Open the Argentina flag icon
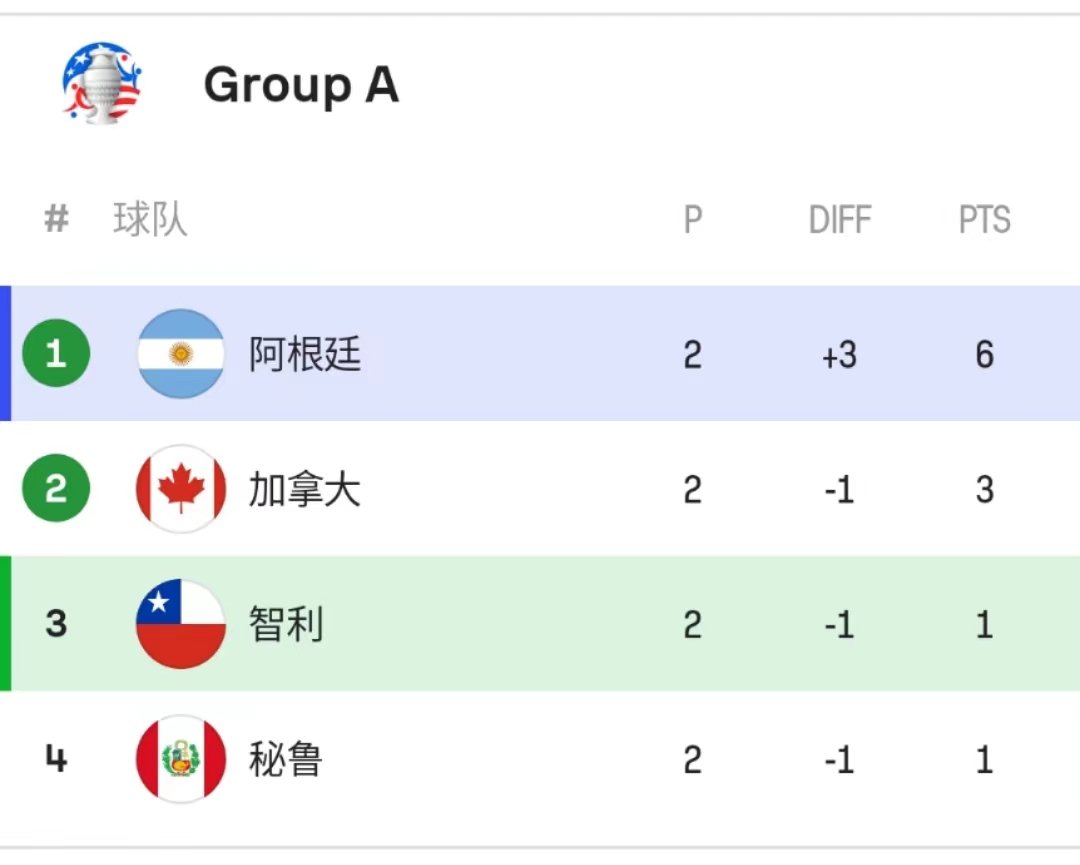This screenshot has width=1080, height=865. pyautogui.click(x=181, y=354)
